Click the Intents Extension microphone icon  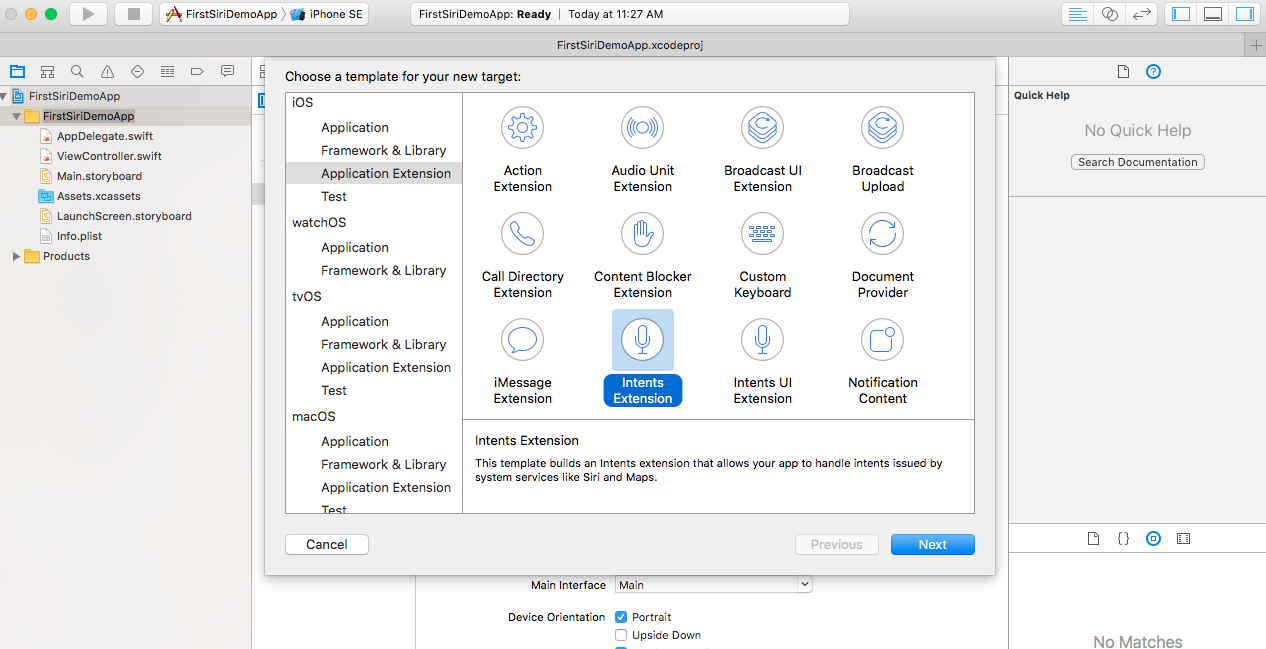coord(643,340)
